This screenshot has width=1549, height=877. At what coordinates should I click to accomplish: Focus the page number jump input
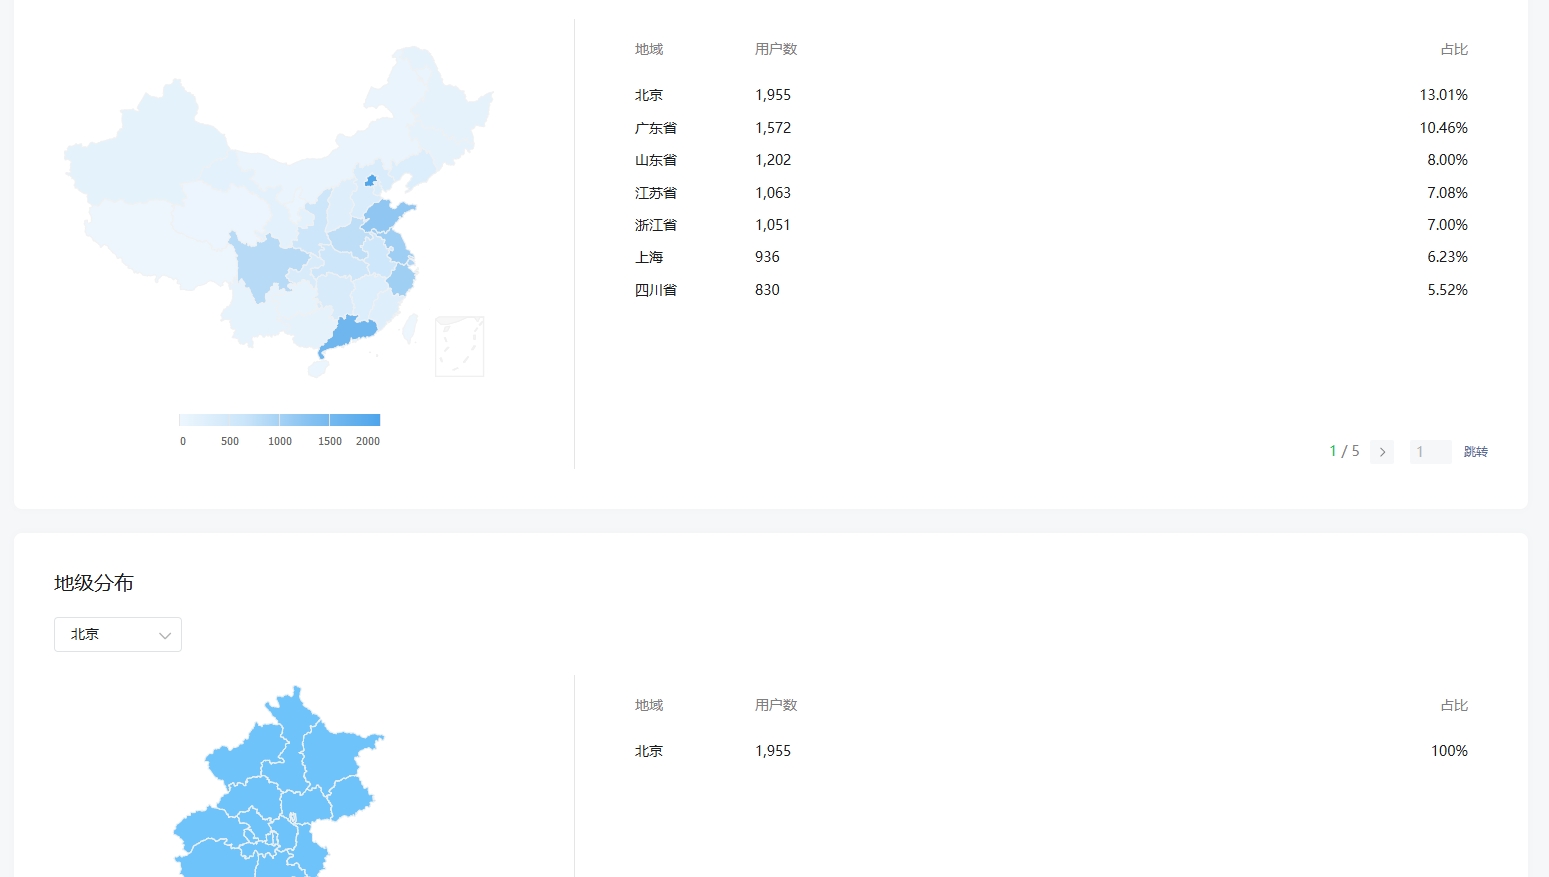click(x=1430, y=452)
